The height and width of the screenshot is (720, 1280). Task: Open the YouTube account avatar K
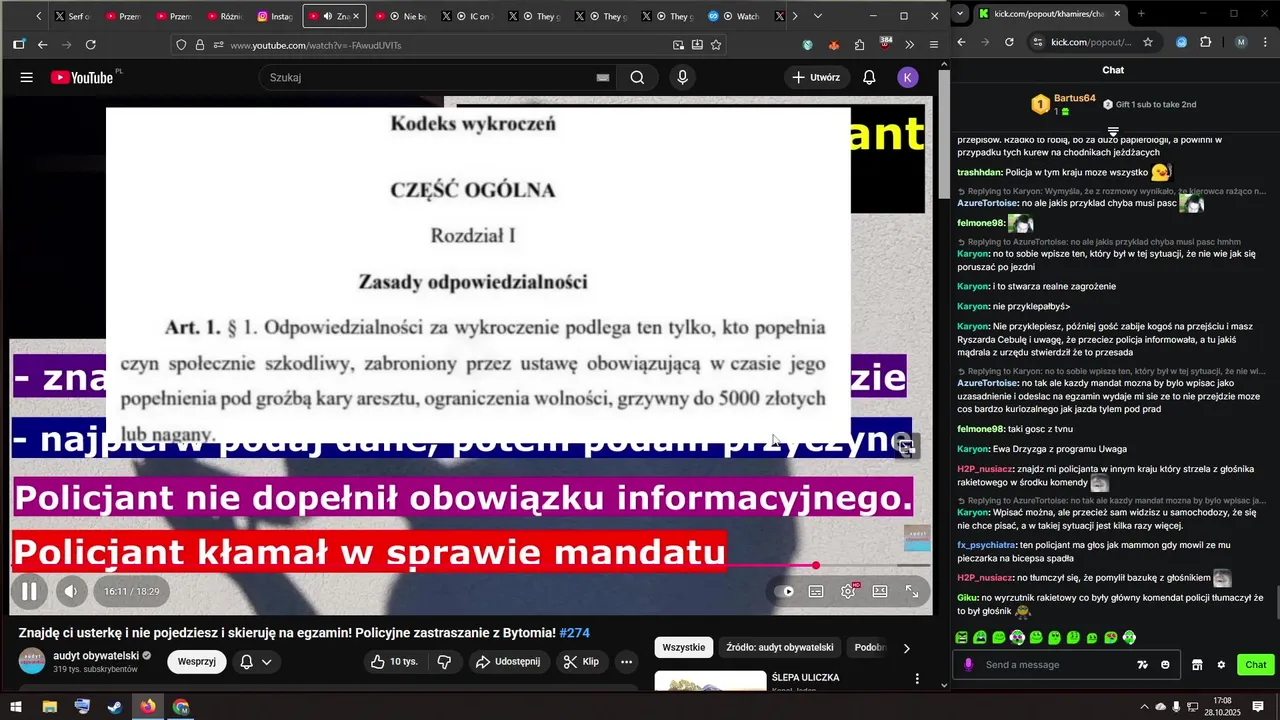point(908,77)
